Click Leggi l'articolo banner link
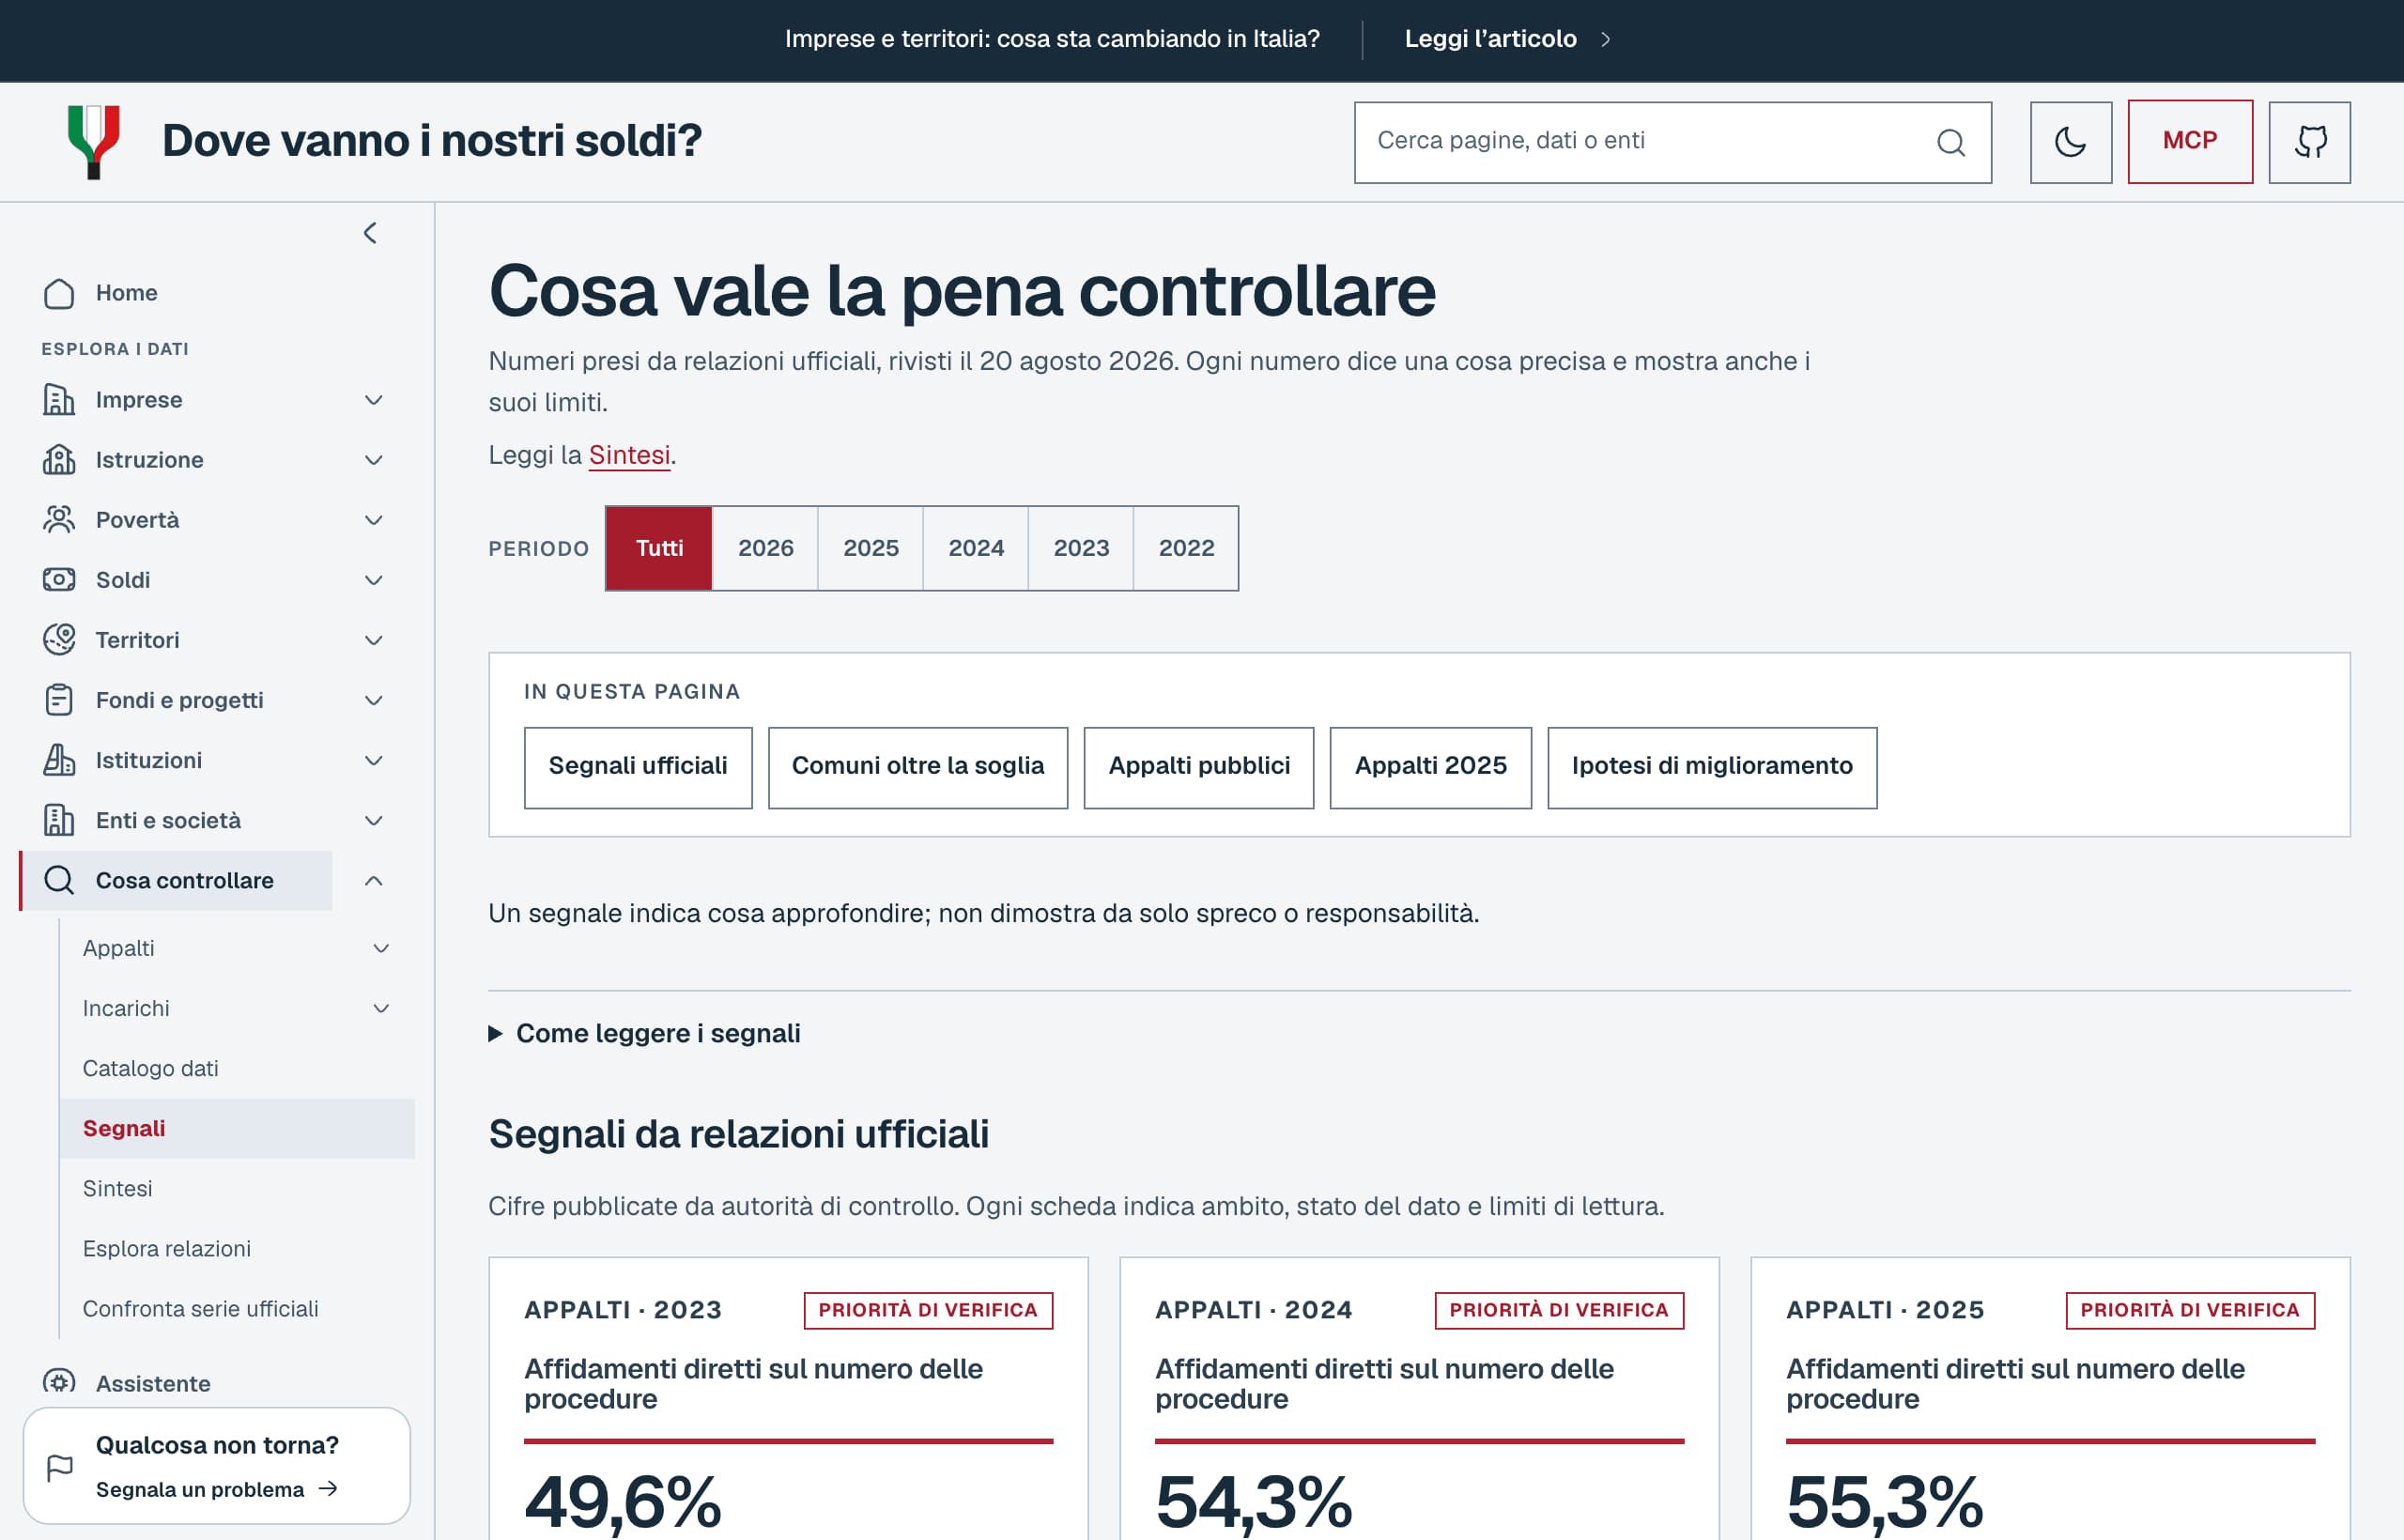The width and height of the screenshot is (2404, 1540). (1506, 39)
